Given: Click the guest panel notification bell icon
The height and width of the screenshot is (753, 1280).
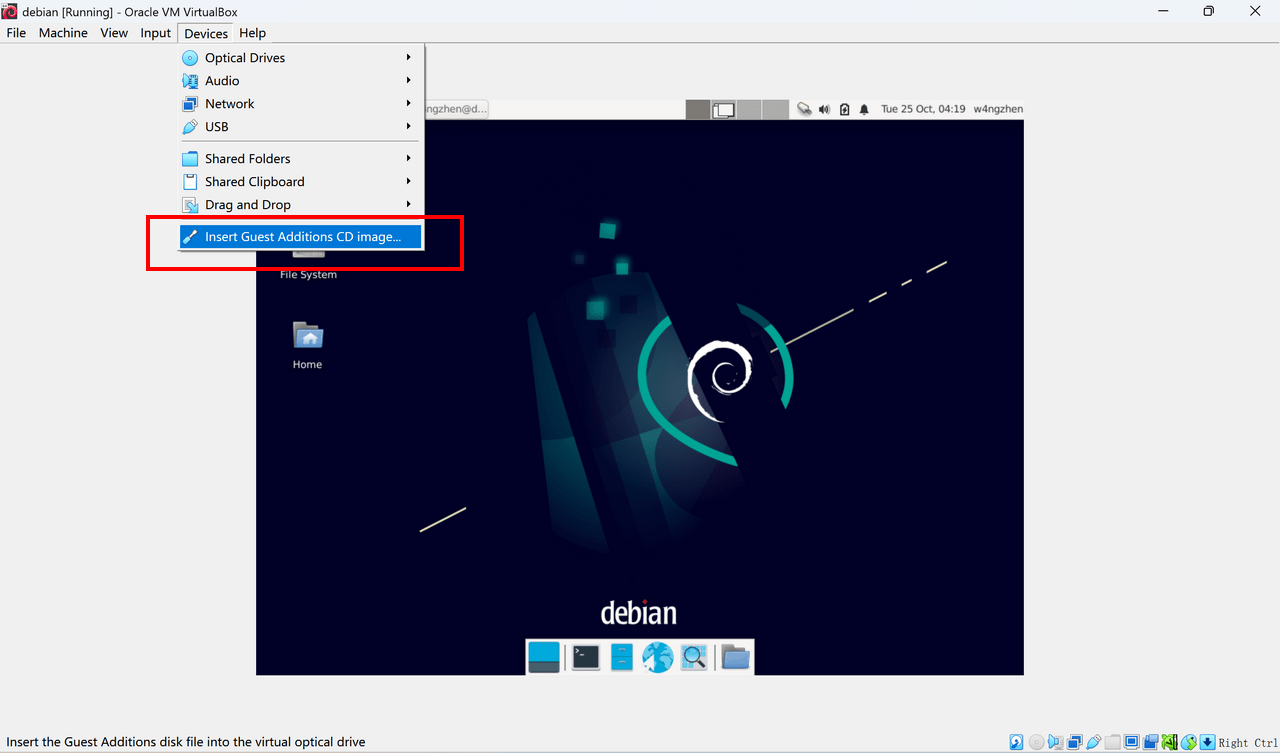Looking at the screenshot, I should (864, 109).
